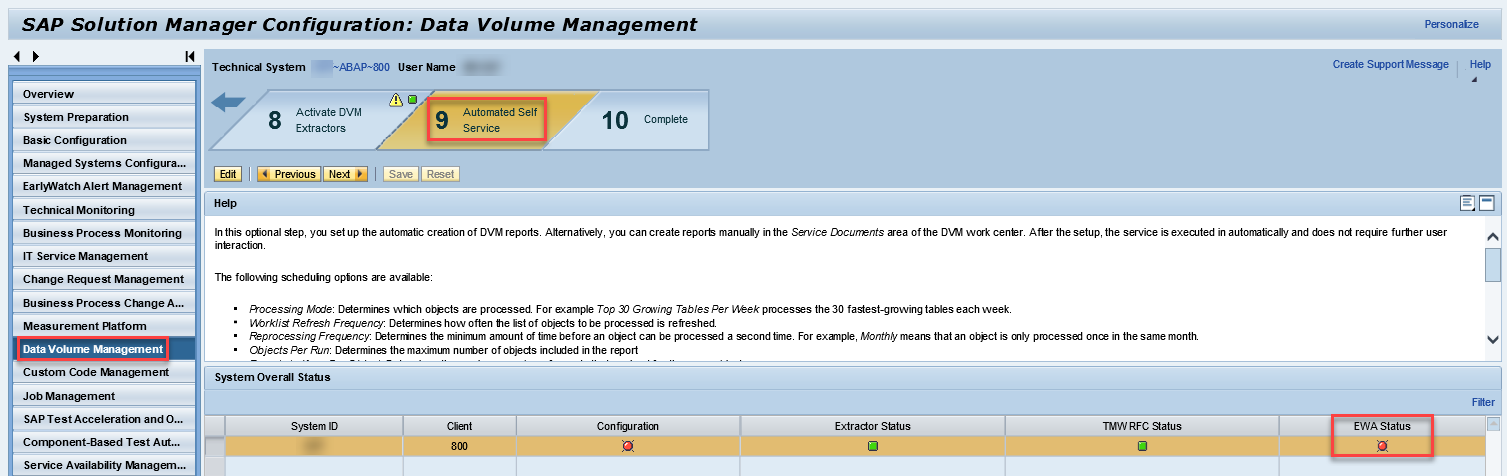Open roadmap step 8 Activate DVM Extractors
The height and width of the screenshot is (476, 1507).
(320, 120)
